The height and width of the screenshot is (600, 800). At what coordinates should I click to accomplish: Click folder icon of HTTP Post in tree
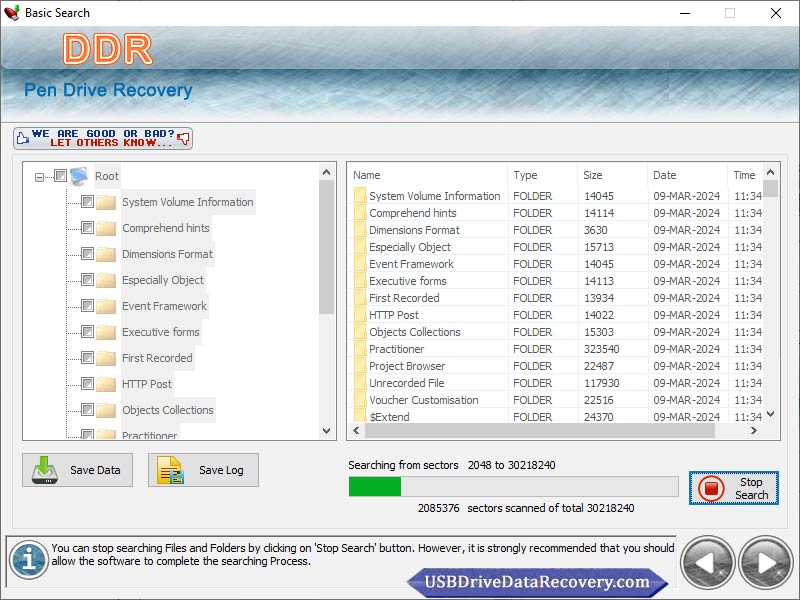(x=106, y=384)
